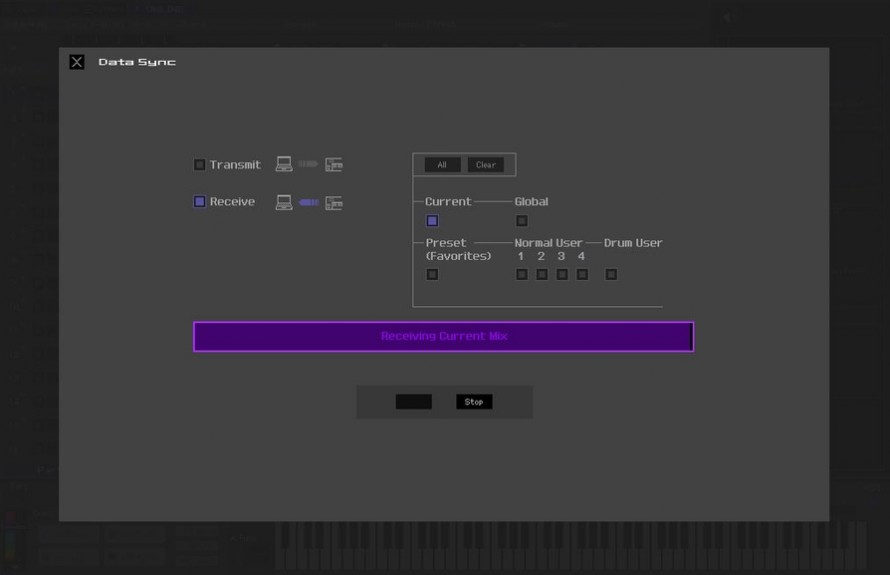
Task: Check the Normal User 4 checkbox
Action: click(582, 275)
